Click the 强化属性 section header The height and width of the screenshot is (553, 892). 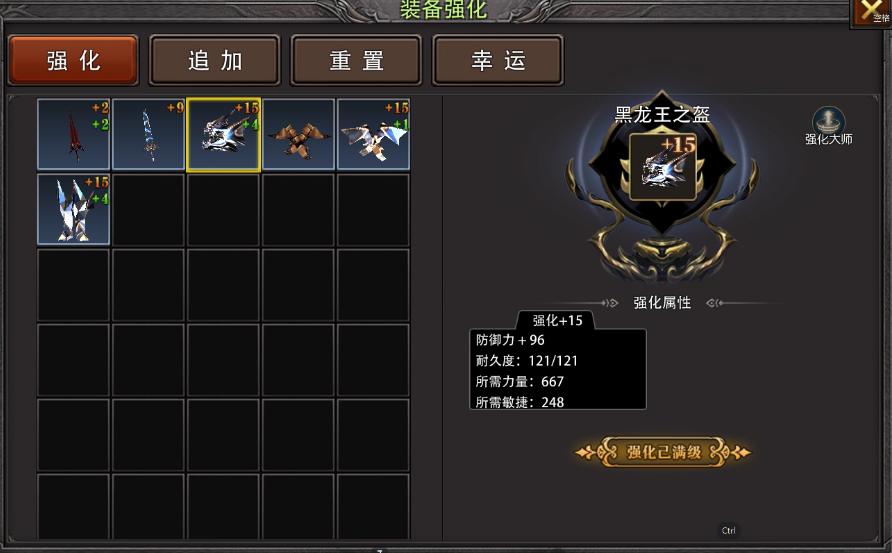click(x=662, y=303)
